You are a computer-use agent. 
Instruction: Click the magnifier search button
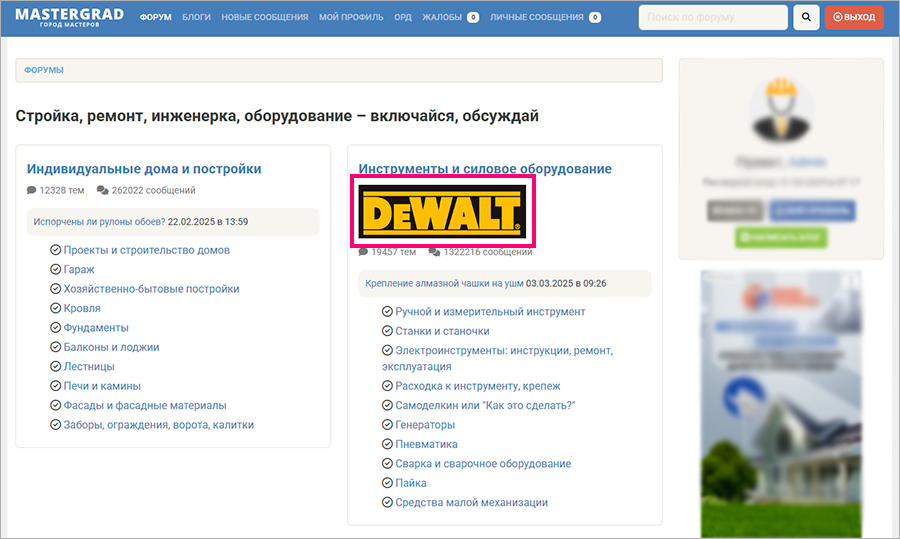806,17
